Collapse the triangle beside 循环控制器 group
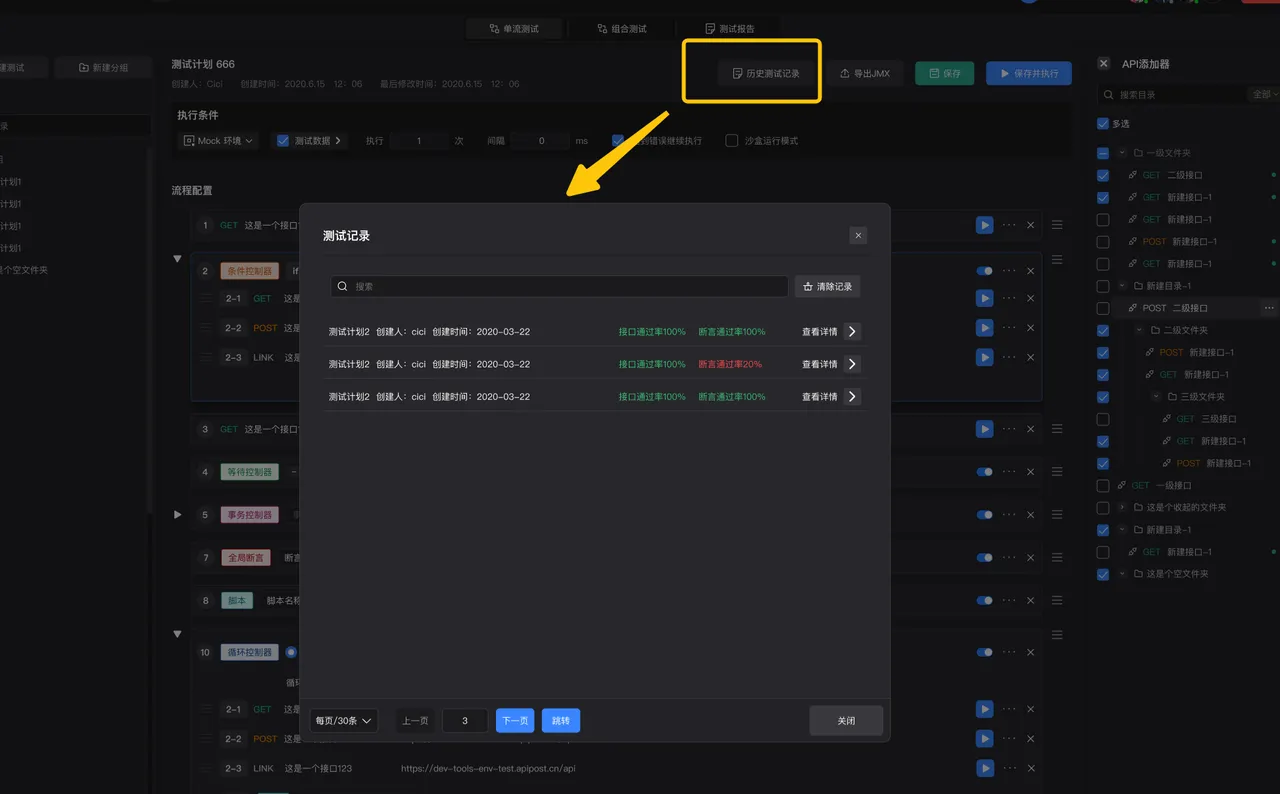 click(x=178, y=634)
